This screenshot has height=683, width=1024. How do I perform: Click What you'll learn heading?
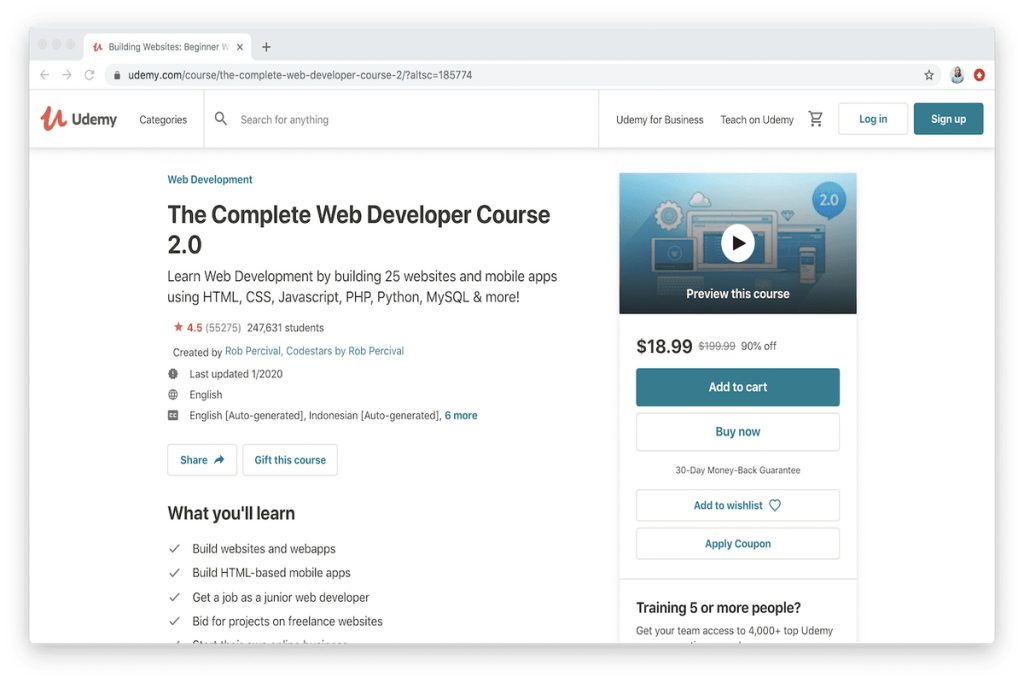(x=231, y=513)
